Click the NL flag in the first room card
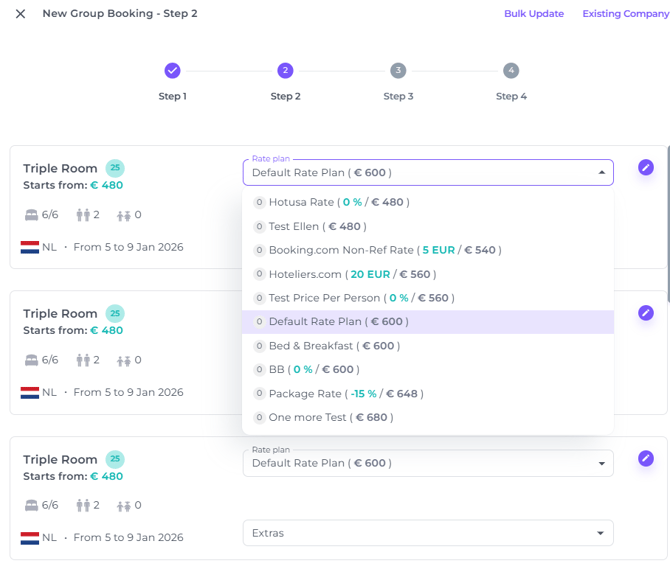The height and width of the screenshot is (569, 670). coord(29,247)
